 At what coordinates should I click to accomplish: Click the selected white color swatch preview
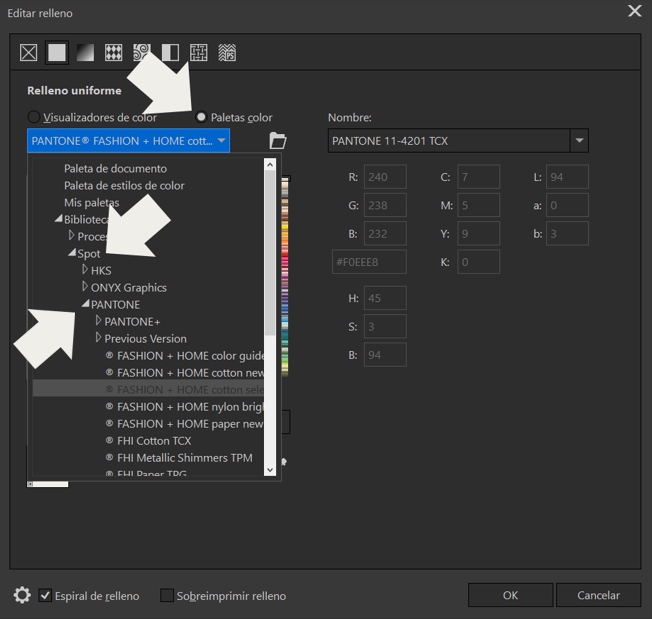click(x=50, y=484)
